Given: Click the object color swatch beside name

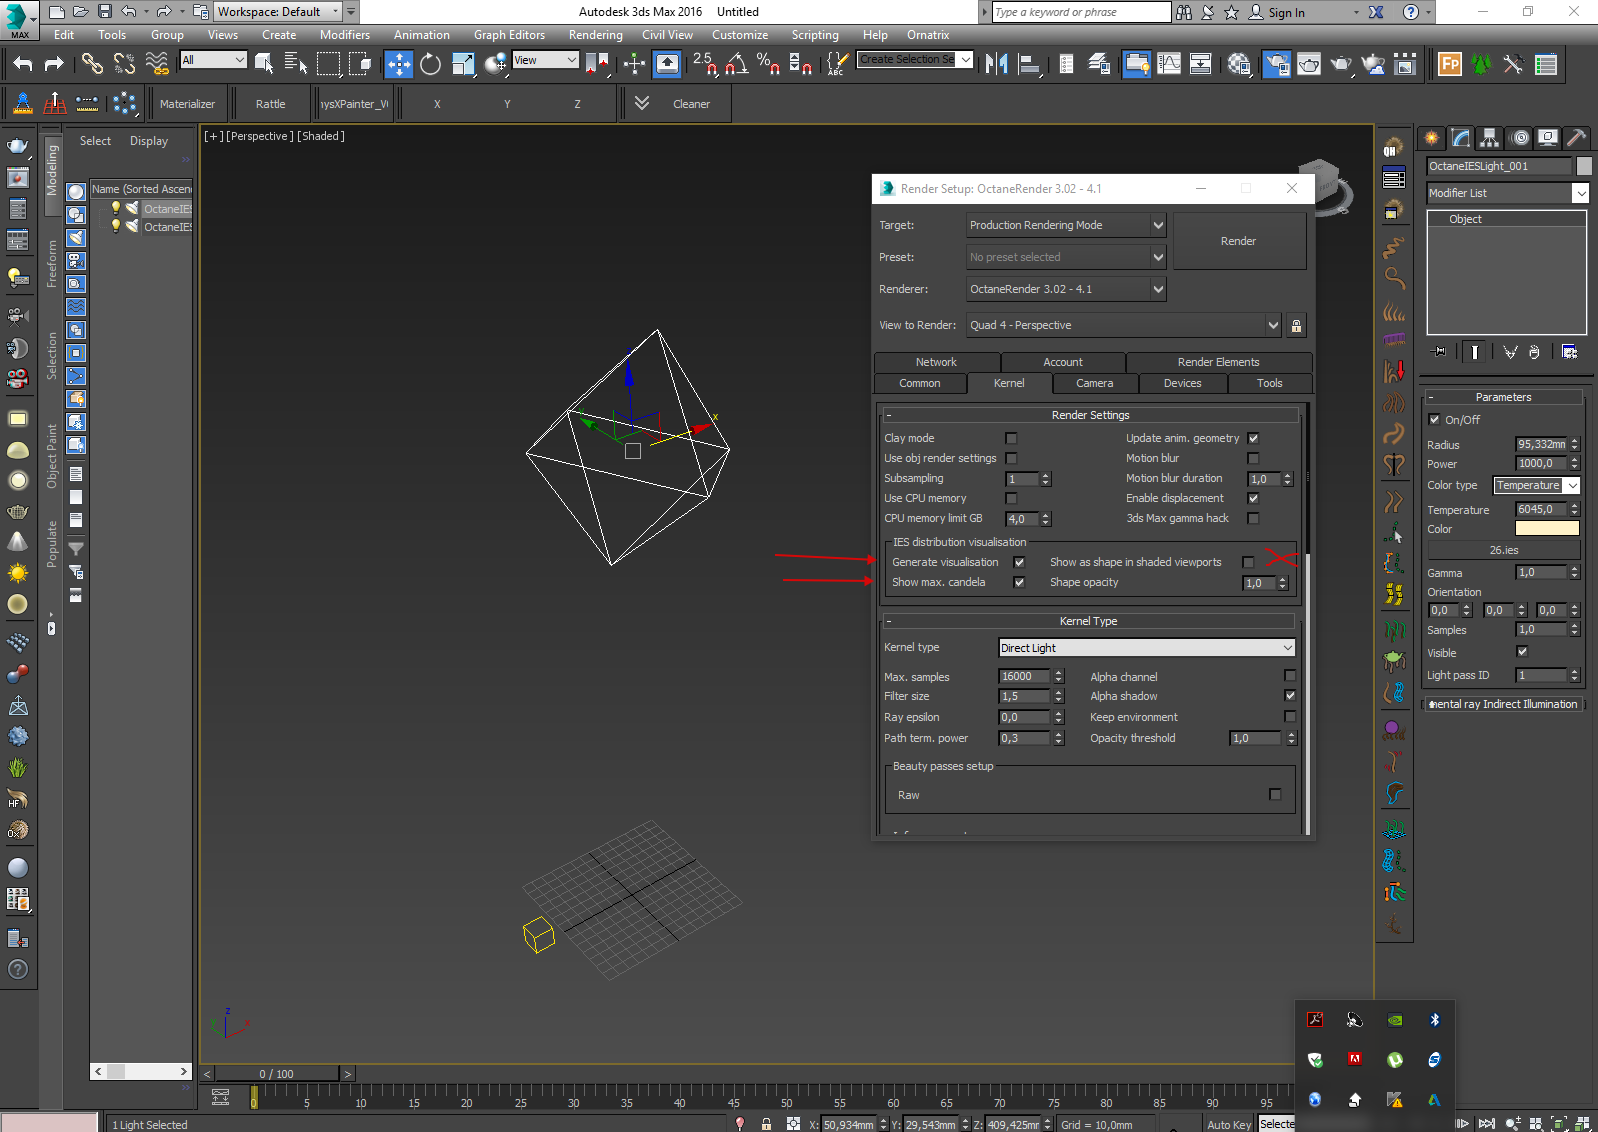Looking at the screenshot, I should point(1584,166).
